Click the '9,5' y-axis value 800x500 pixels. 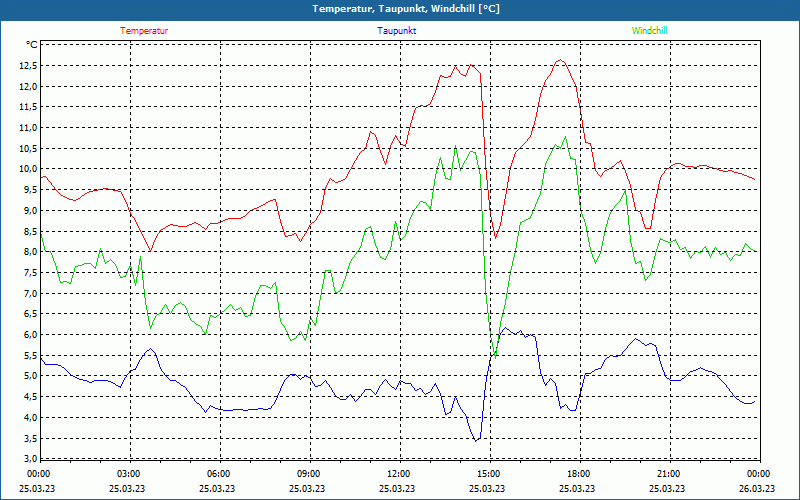[x=30, y=190]
